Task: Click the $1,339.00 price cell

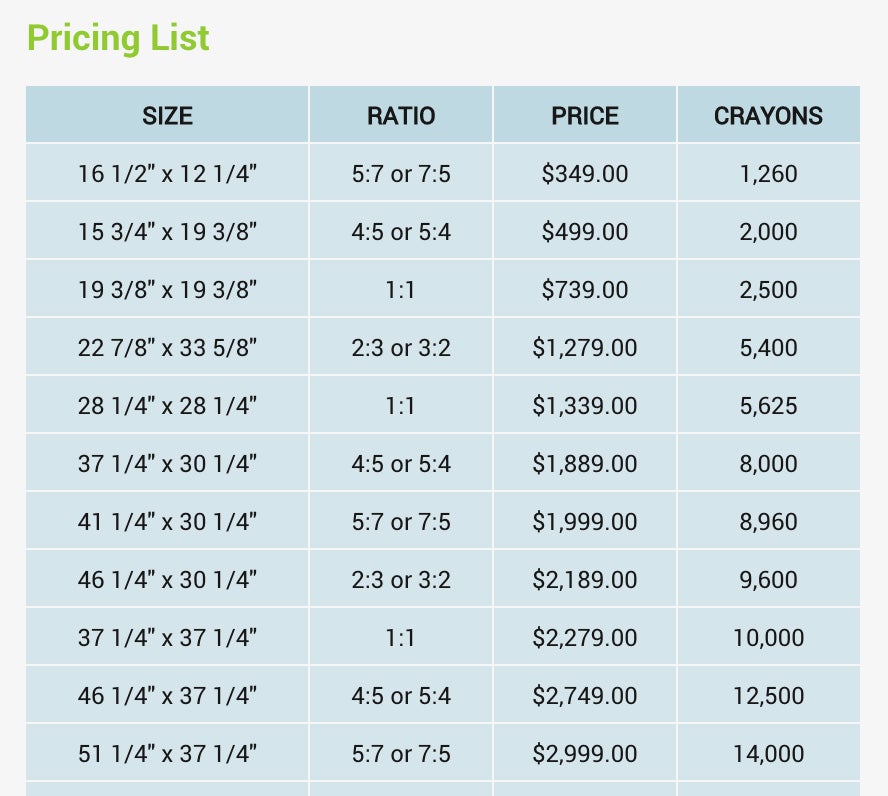Action: (x=585, y=406)
